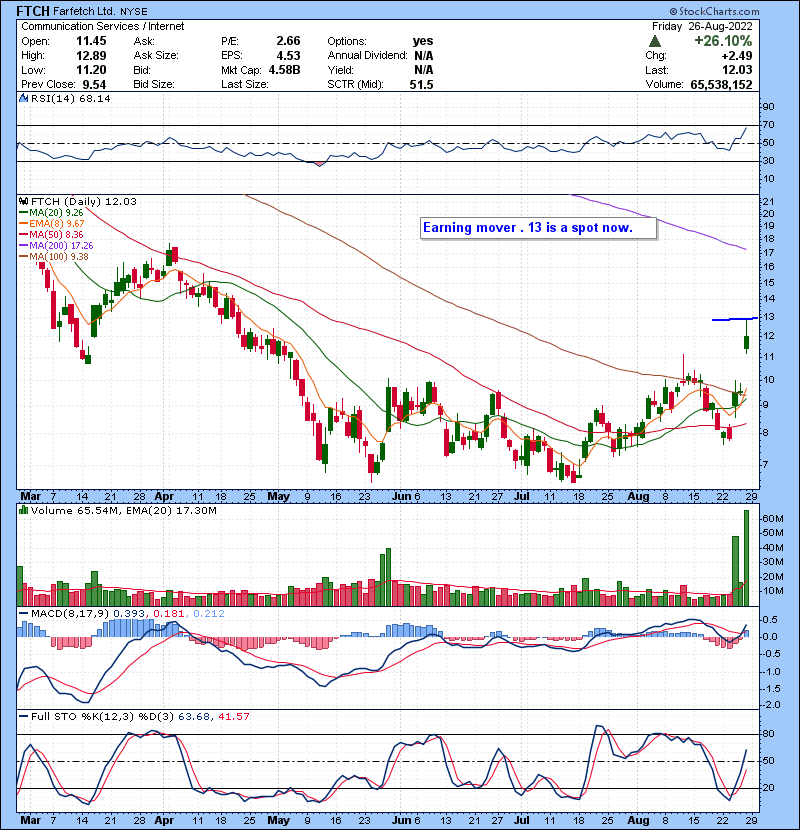This screenshot has height=830, width=800.
Task: Click the +26.10% percent change
Action: click(723, 41)
